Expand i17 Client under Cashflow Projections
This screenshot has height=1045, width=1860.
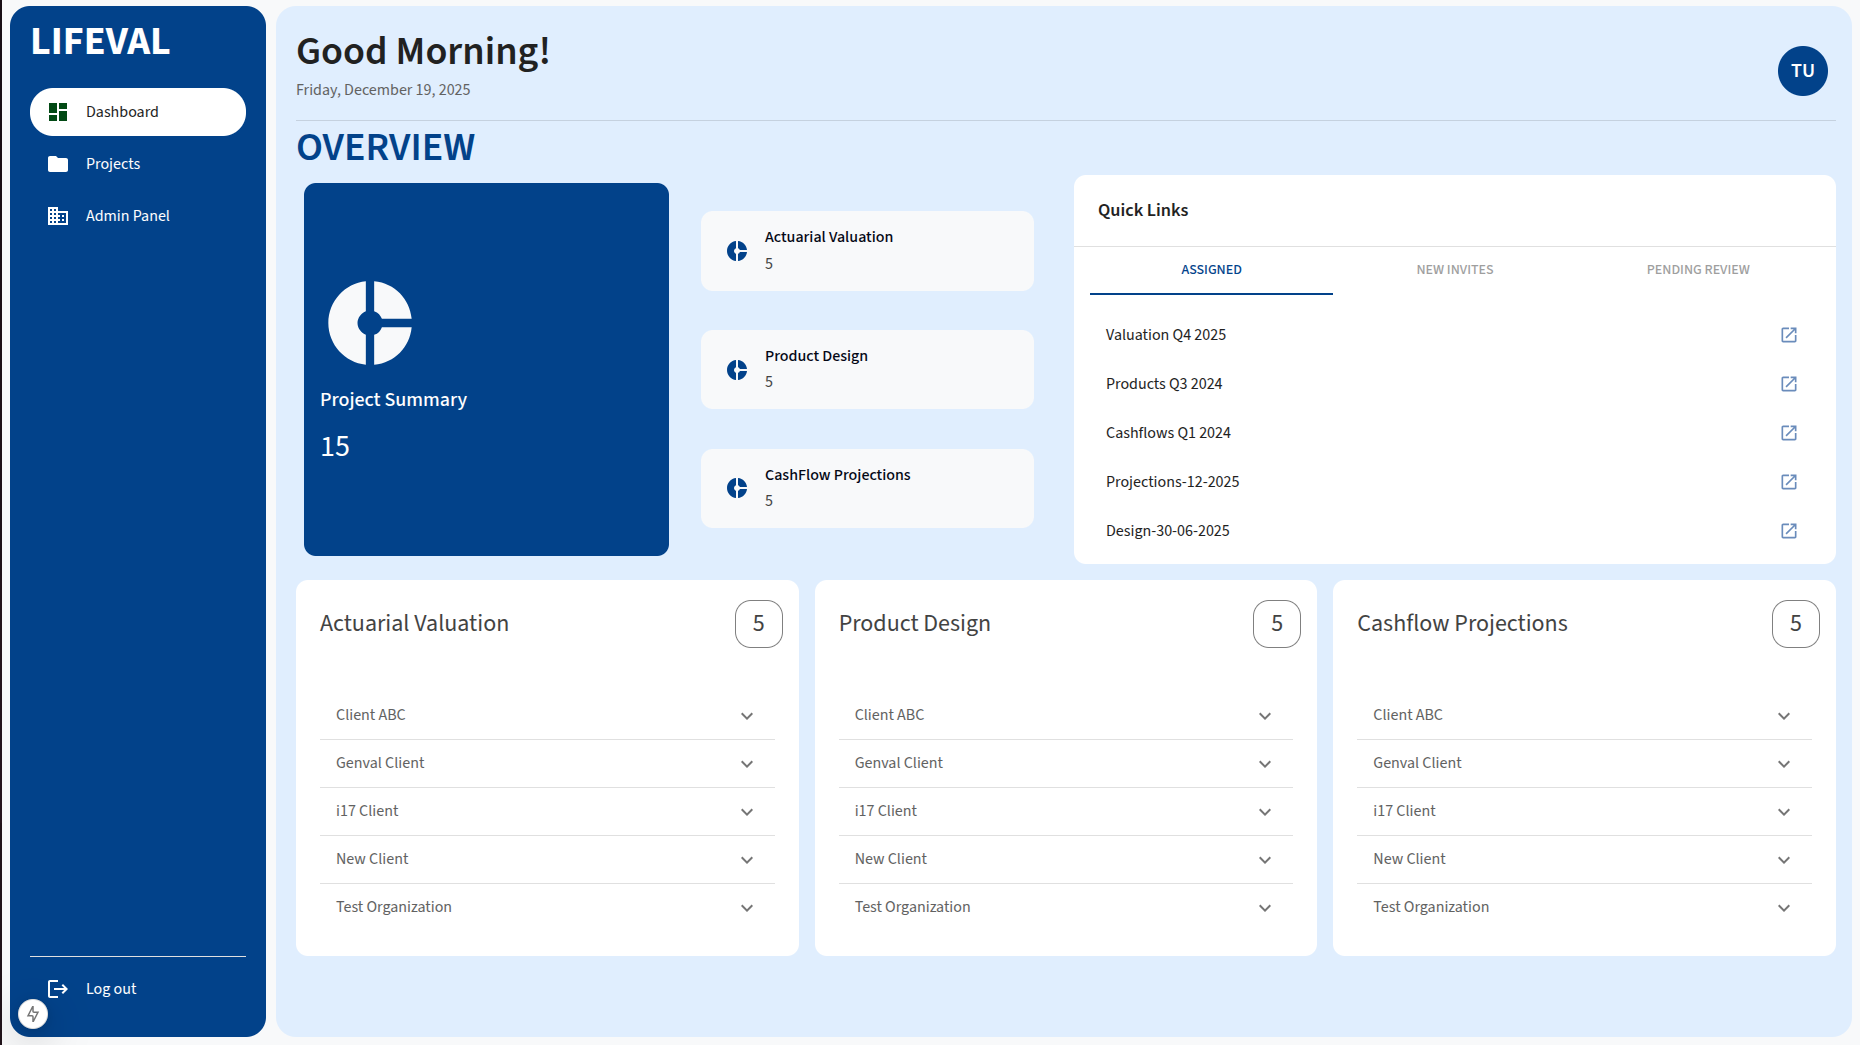(1784, 812)
